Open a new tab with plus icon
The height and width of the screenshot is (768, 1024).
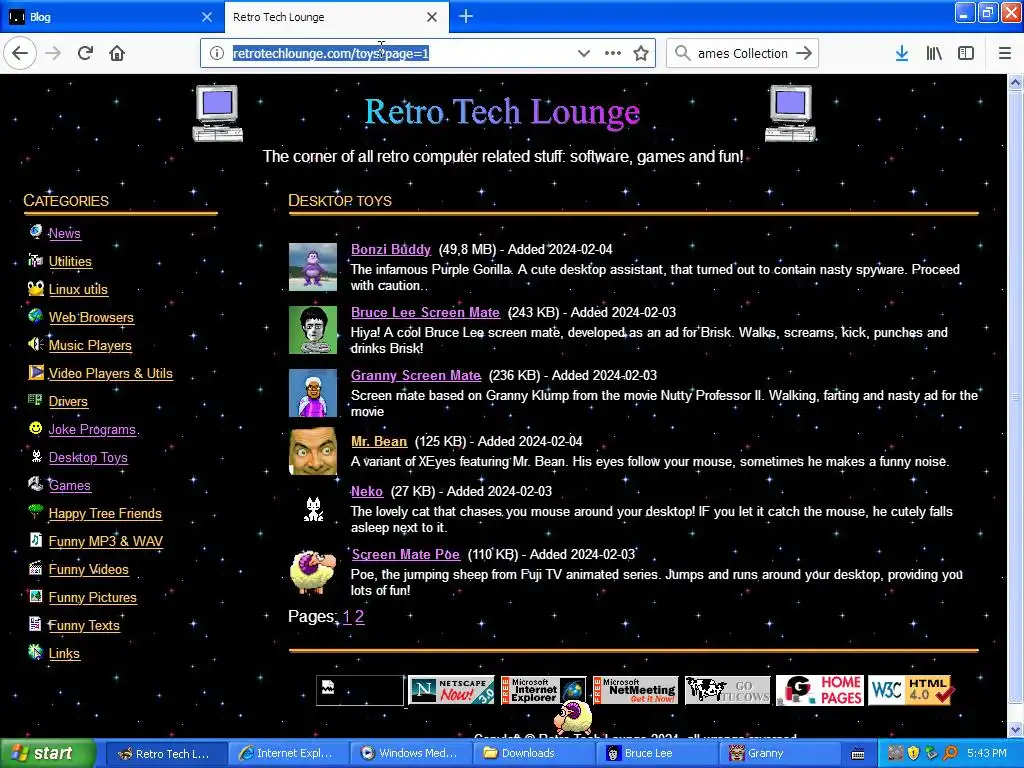tap(466, 16)
